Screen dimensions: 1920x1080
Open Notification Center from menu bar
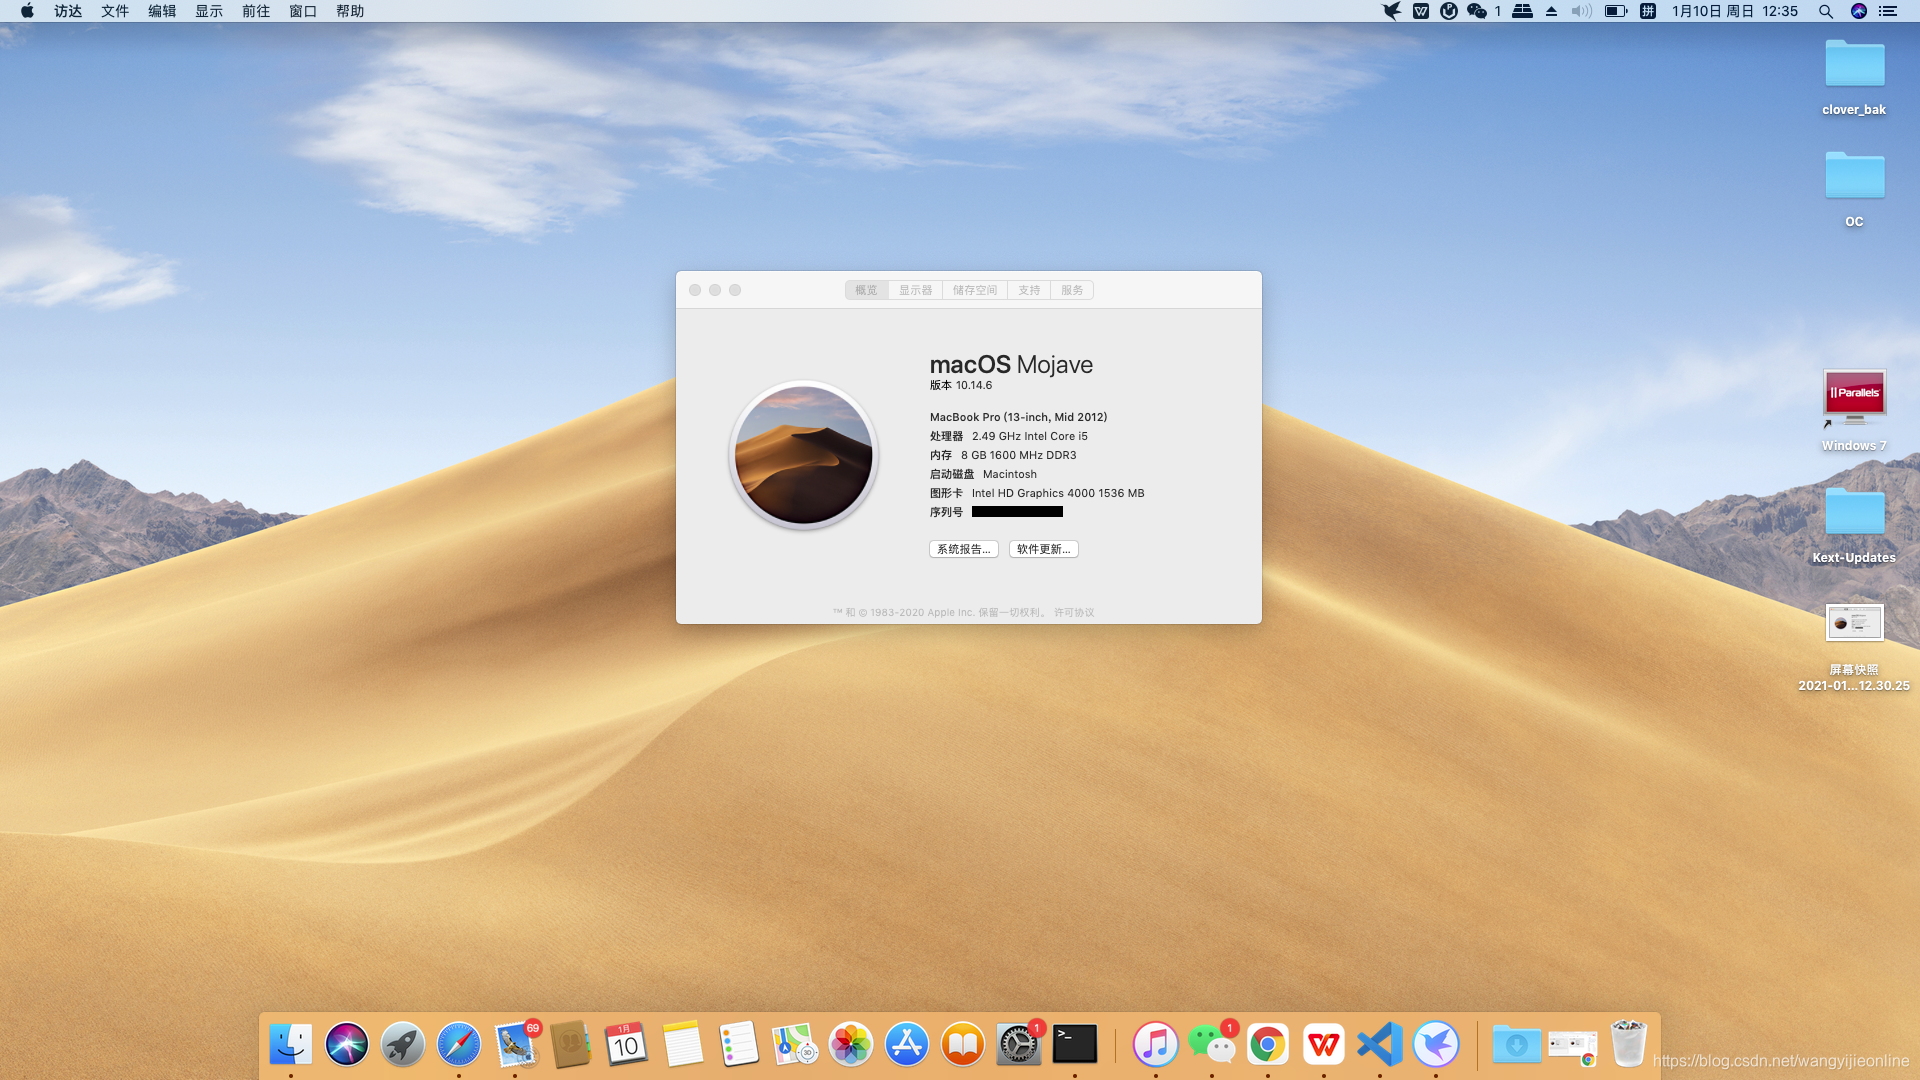[1888, 11]
